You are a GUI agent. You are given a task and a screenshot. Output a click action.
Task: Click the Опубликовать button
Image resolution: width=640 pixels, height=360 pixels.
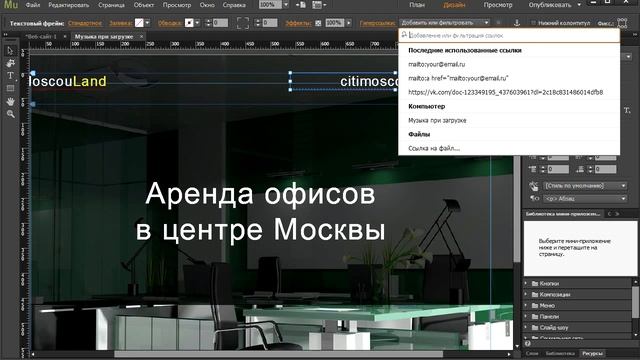click(x=550, y=5)
